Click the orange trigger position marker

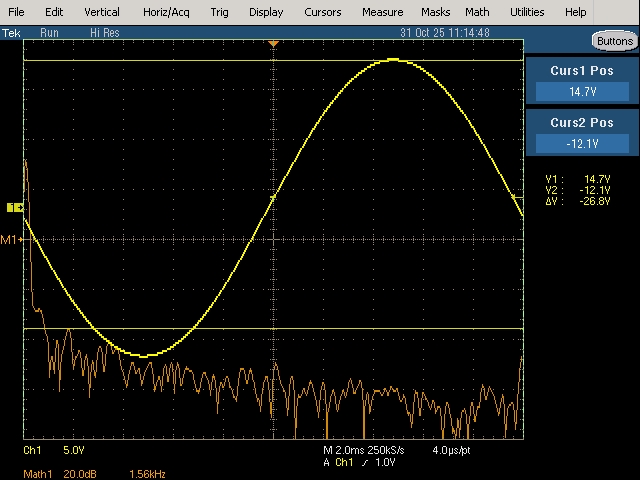coord(273,43)
